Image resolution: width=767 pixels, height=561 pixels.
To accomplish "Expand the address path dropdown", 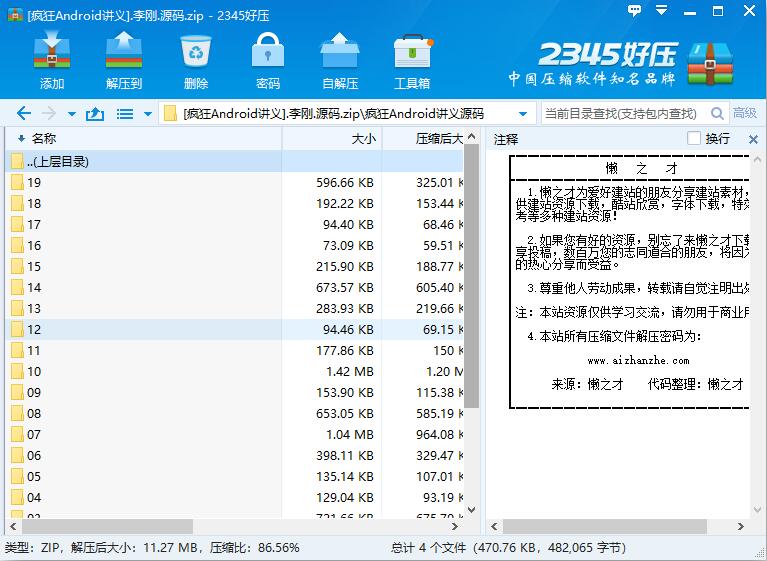I will pyautogui.click(x=523, y=114).
